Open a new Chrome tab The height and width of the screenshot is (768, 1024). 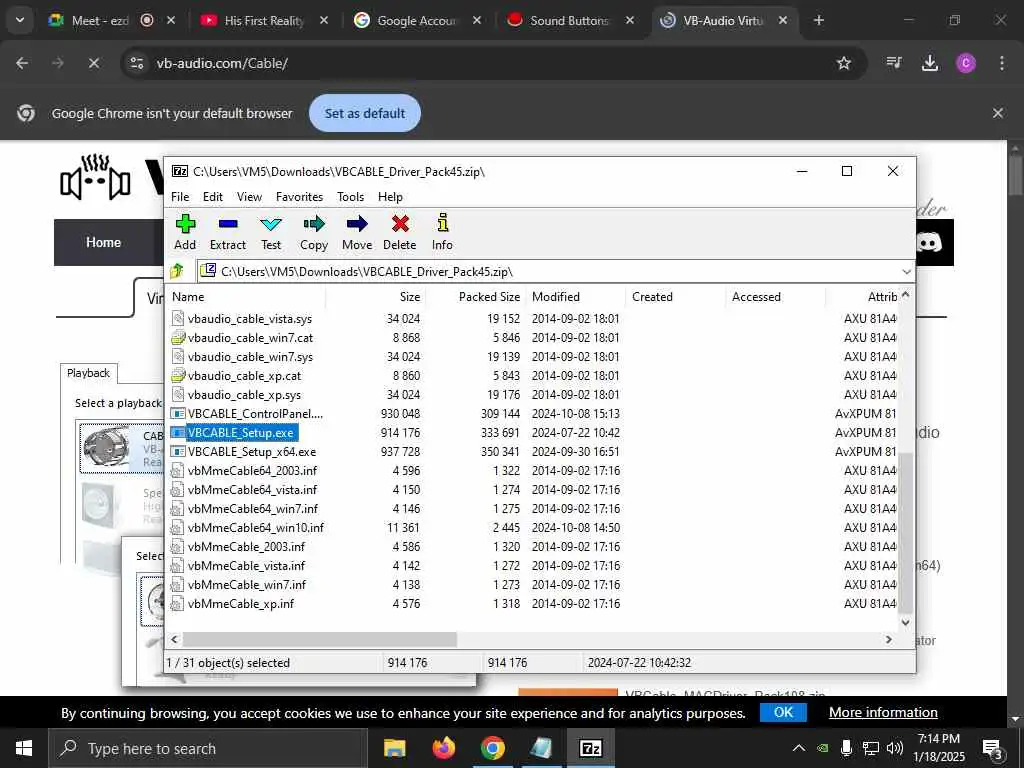(x=819, y=20)
